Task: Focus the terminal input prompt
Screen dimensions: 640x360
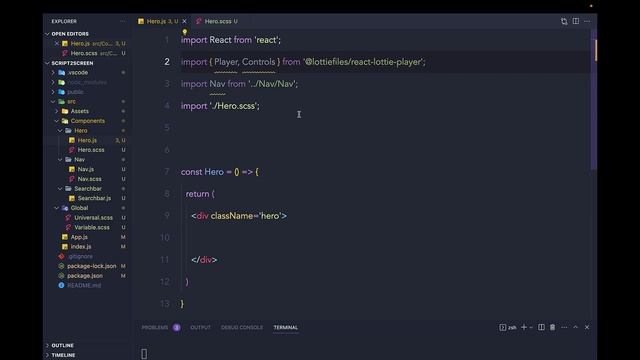Action: (144, 353)
